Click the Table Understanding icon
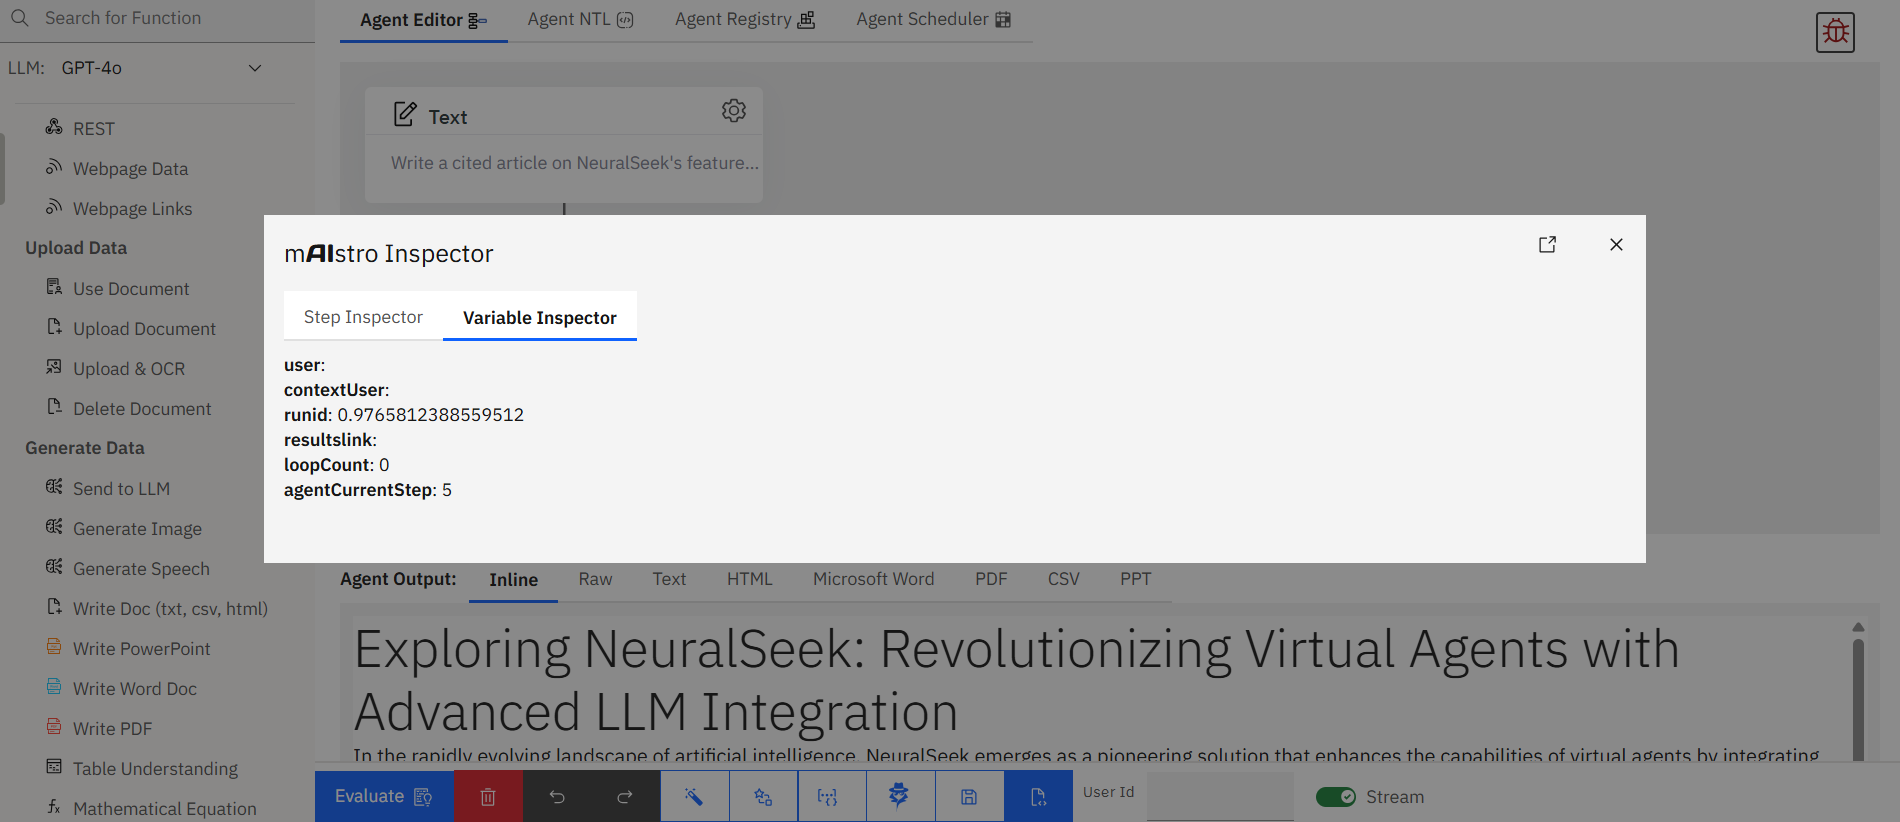Viewport: 1900px width, 822px height. (54, 767)
